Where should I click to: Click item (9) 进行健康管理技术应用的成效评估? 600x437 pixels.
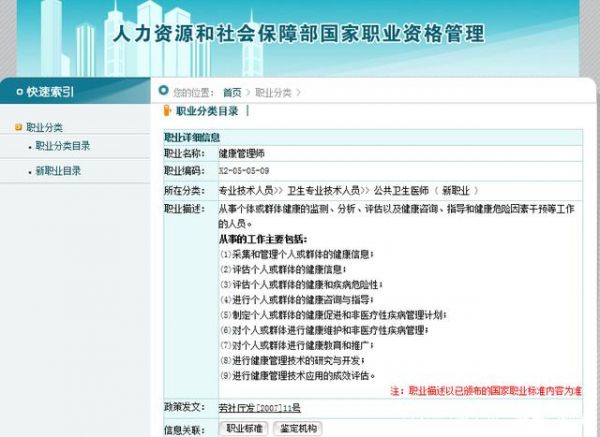click(297, 376)
